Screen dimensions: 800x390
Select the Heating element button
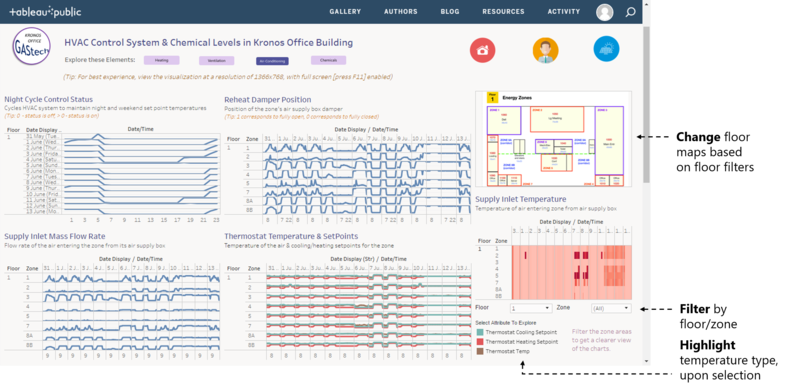[x=162, y=60]
